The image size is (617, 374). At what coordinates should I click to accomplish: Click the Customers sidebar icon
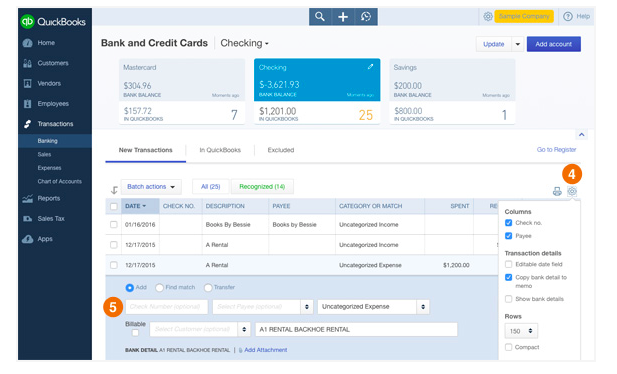28,63
